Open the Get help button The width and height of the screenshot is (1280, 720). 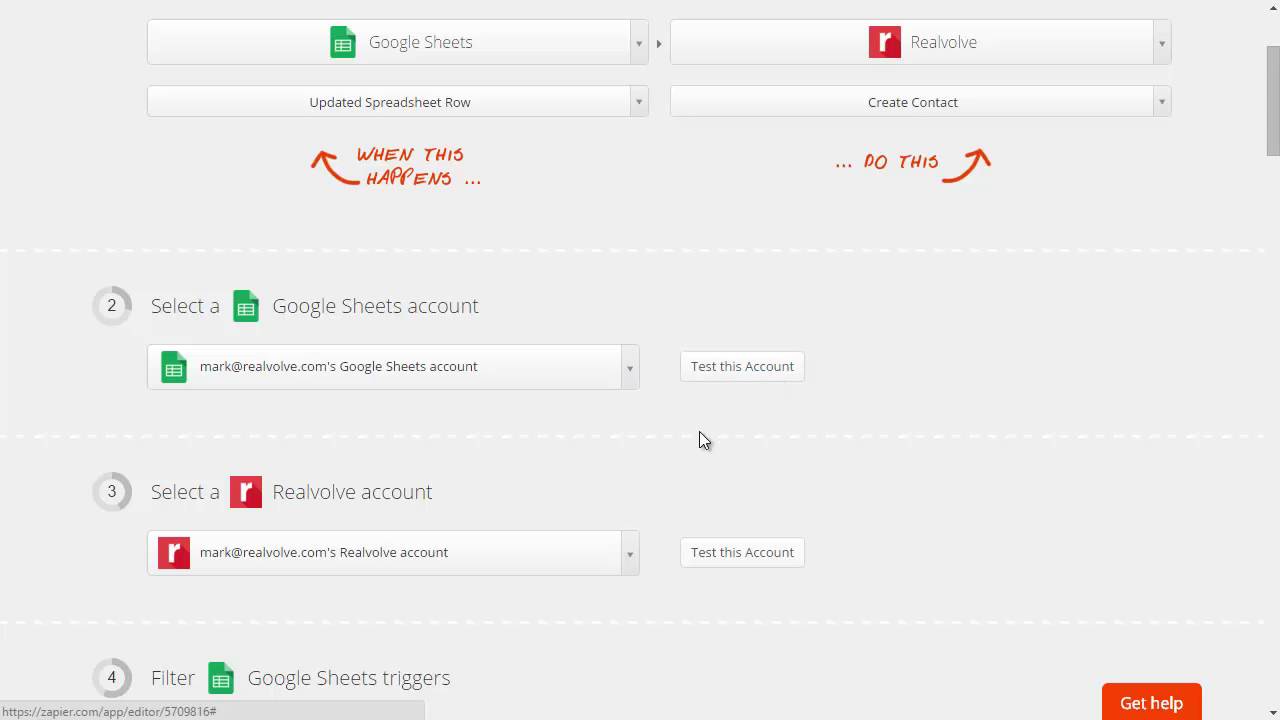(x=1151, y=703)
